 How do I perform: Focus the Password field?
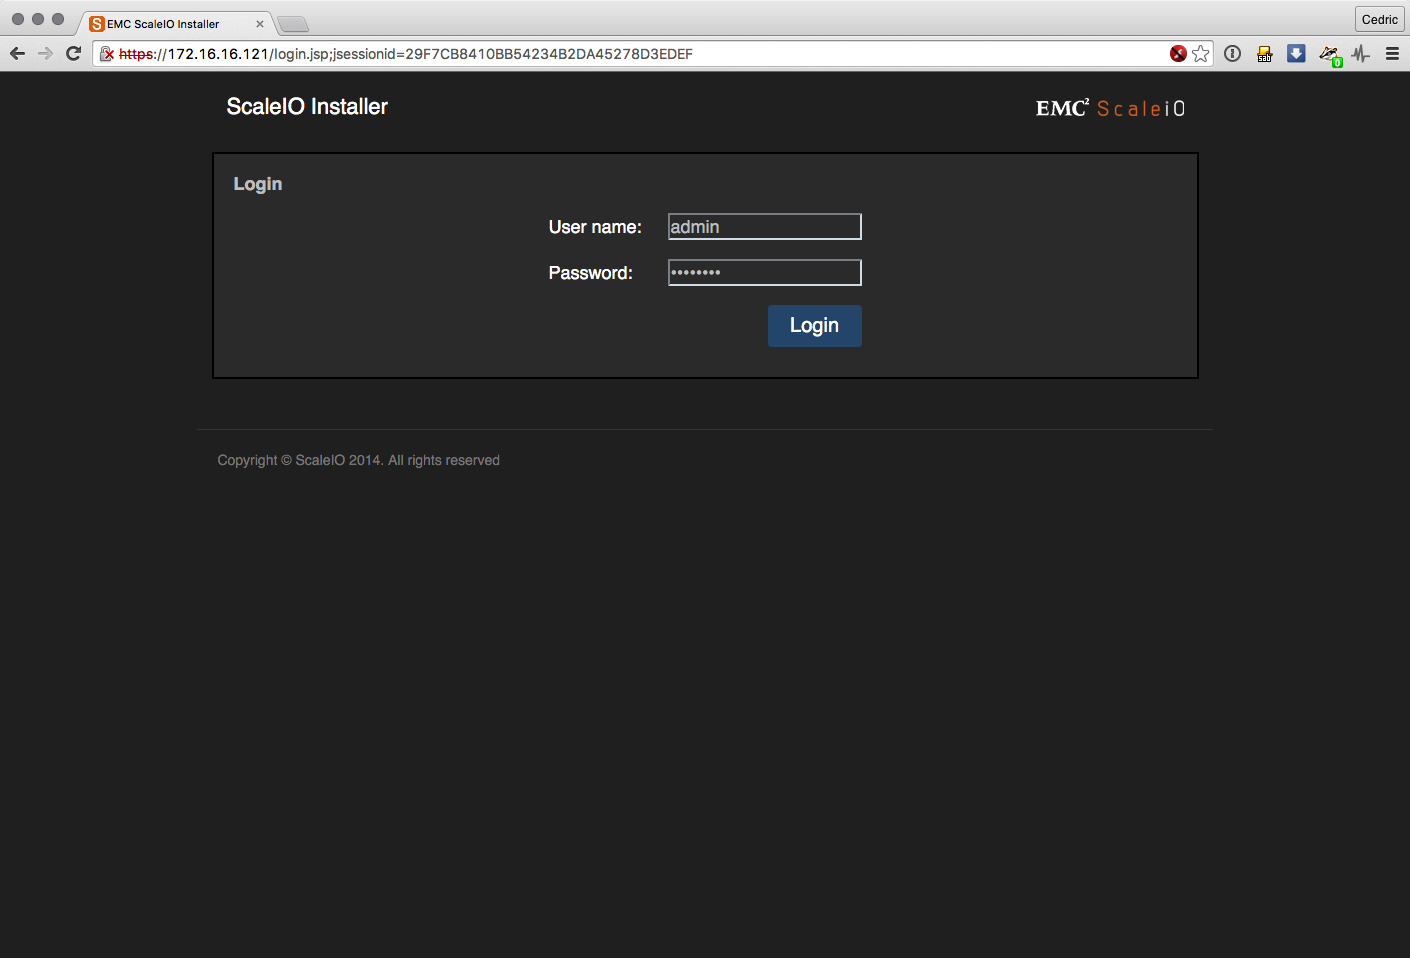click(764, 273)
